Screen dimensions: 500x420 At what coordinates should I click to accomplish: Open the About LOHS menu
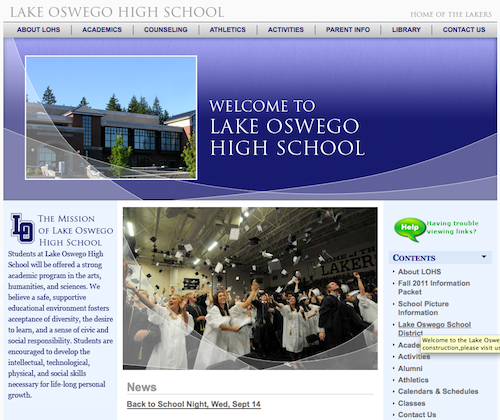(39, 30)
